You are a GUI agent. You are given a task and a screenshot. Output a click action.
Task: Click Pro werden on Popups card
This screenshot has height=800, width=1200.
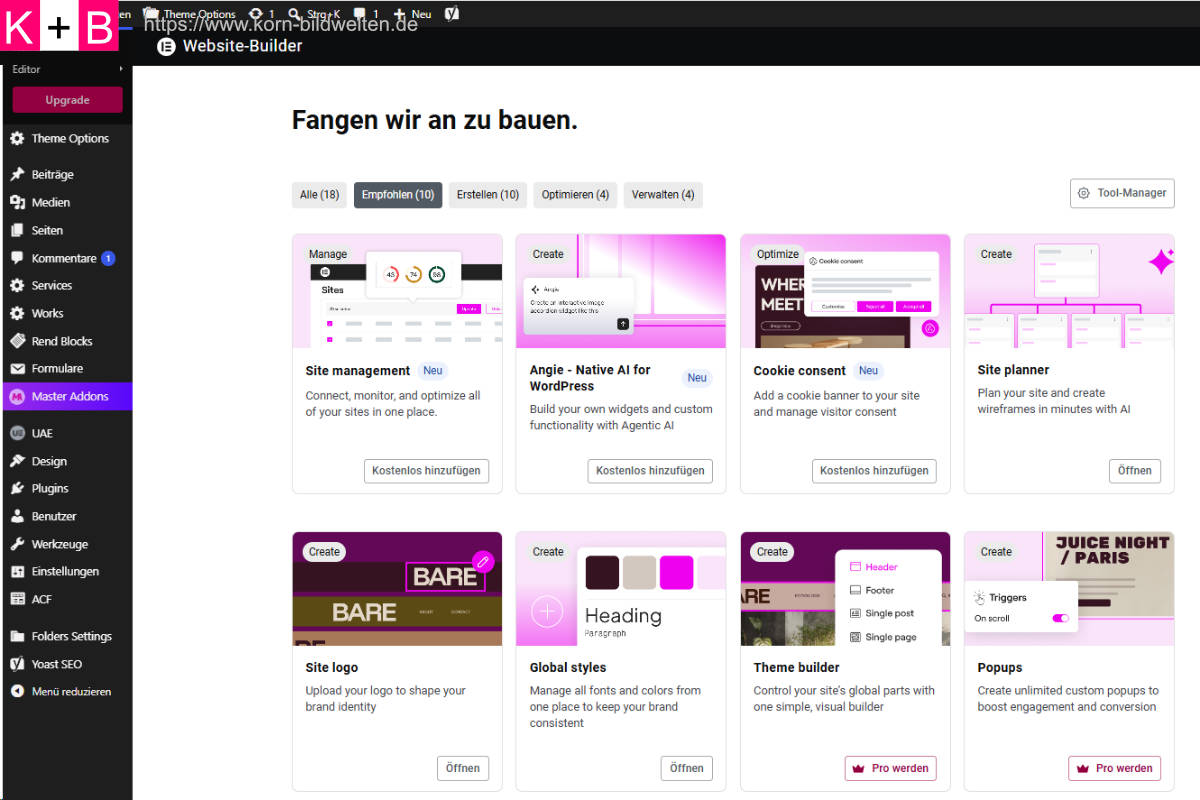point(1115,768)
